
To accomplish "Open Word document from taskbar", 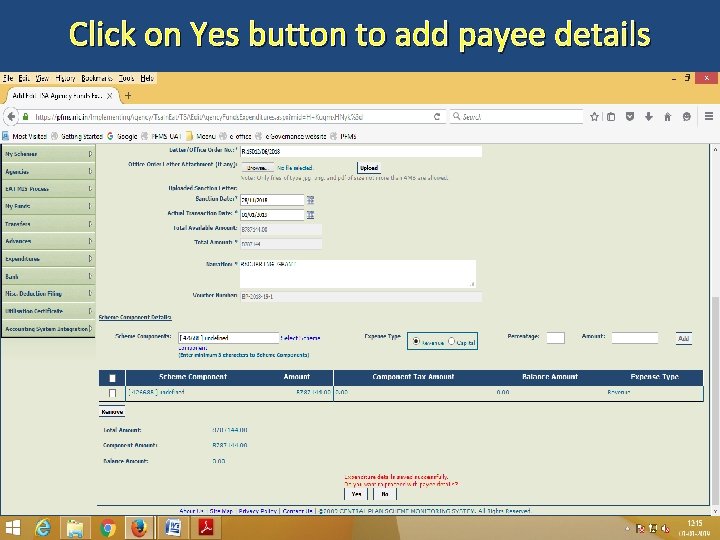I will 173,528.
